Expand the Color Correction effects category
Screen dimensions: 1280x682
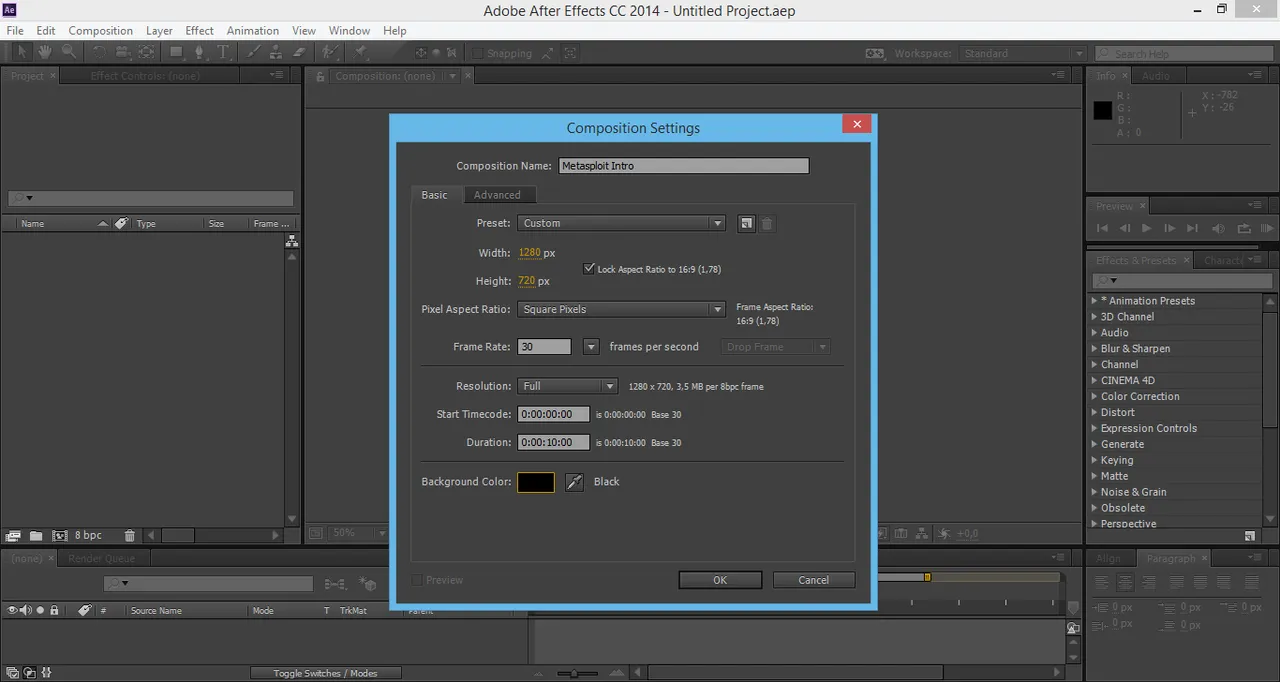pos(1094,396)
